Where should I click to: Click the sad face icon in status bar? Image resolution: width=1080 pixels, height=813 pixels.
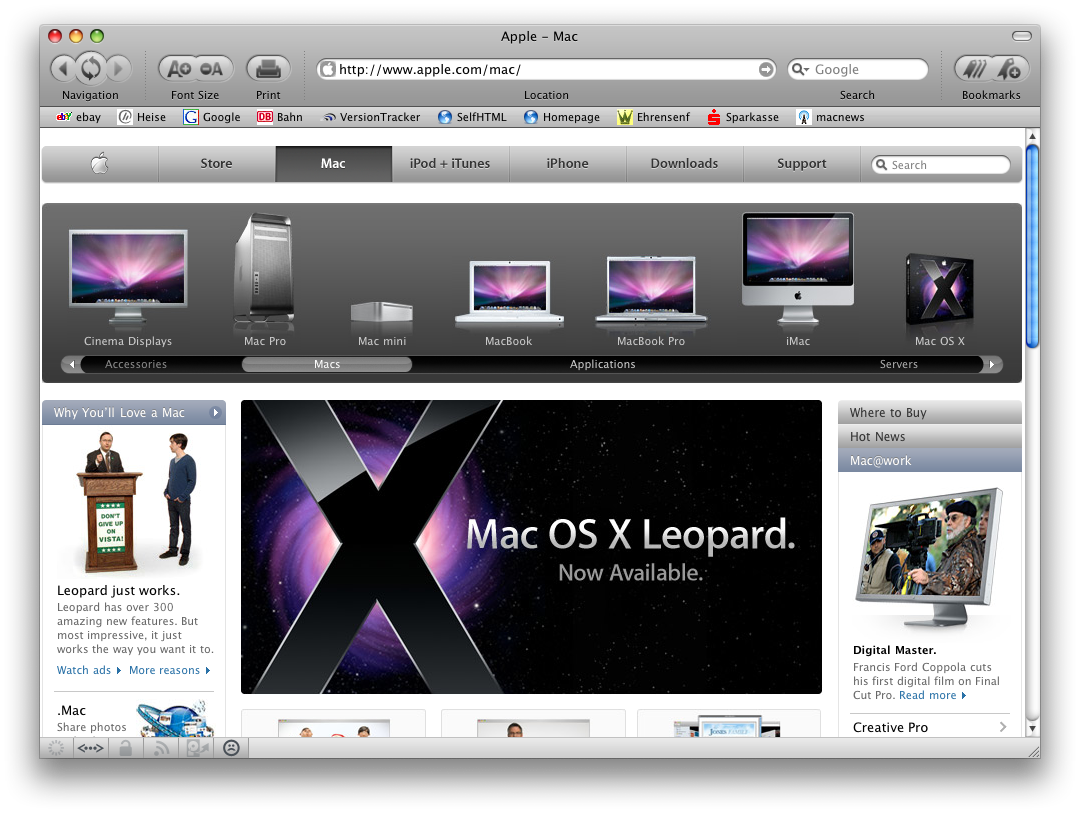pos(231,748)
